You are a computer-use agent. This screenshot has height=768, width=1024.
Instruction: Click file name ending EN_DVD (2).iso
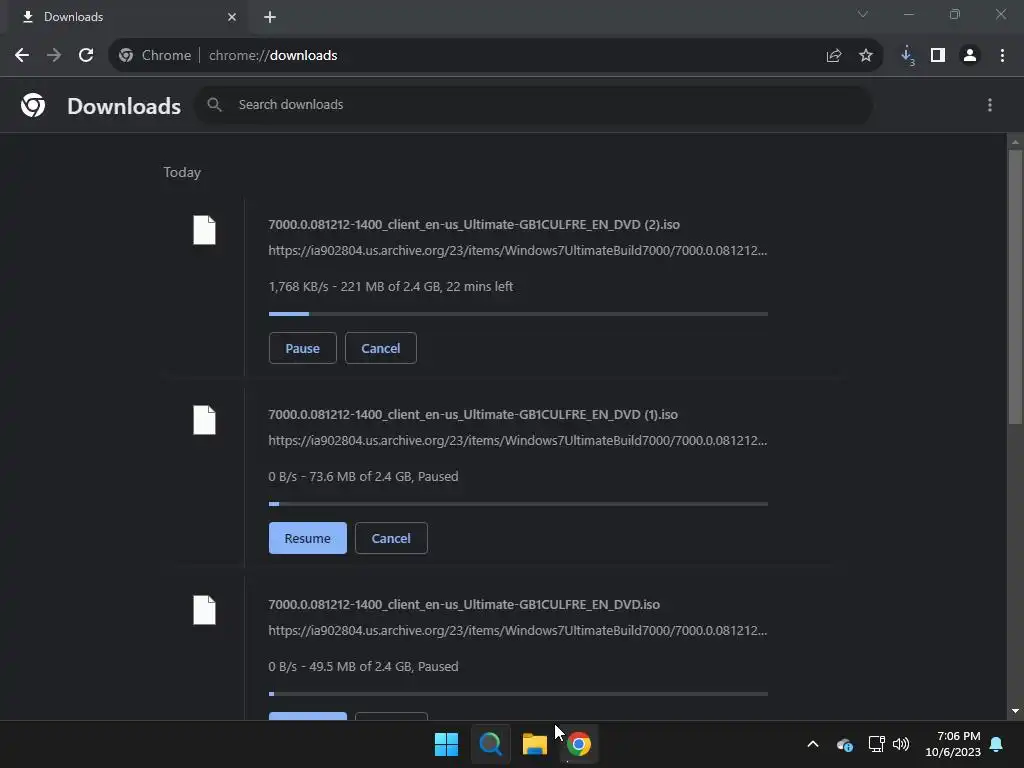pos(474,225)
